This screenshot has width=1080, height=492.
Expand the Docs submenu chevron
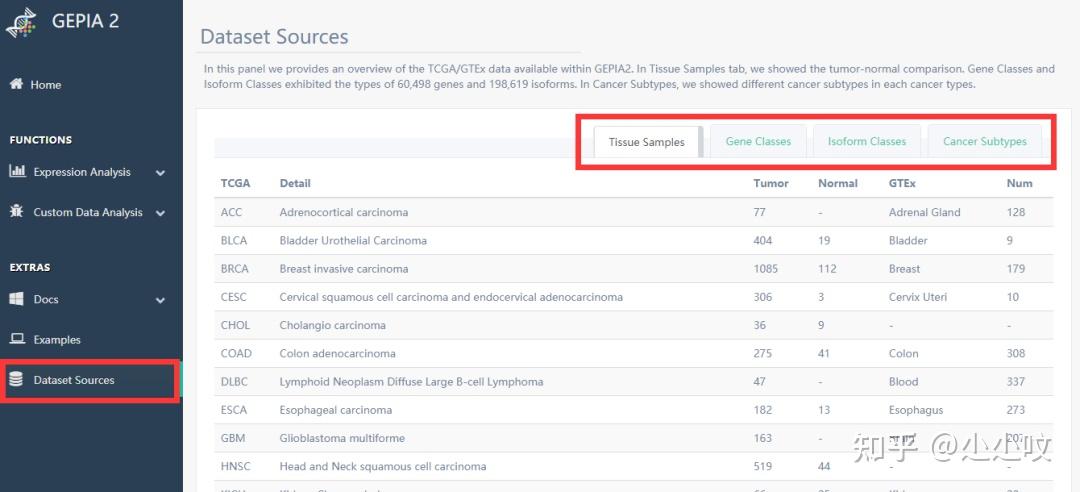point(160,299)
